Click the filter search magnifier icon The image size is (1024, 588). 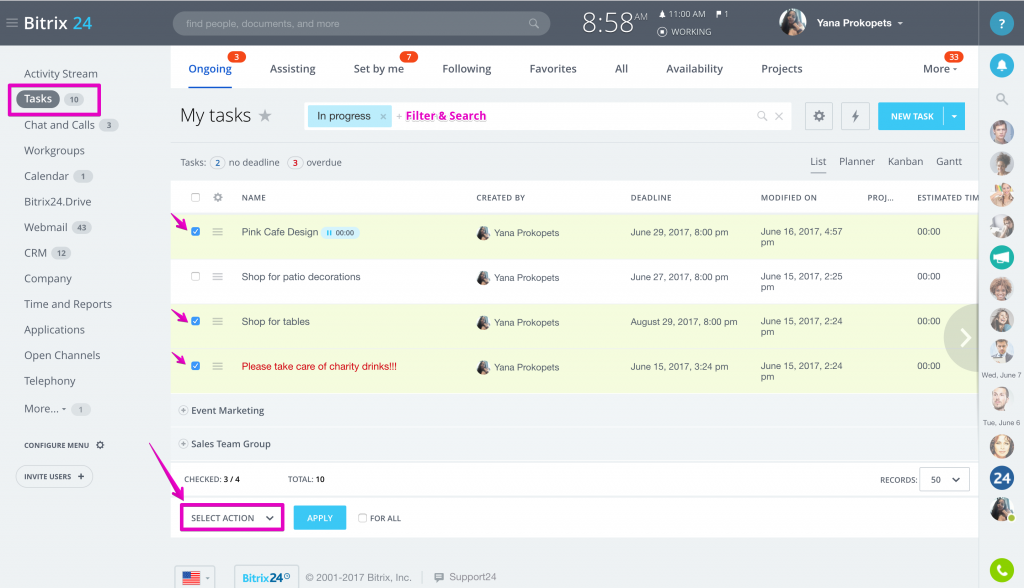(761, 116)
